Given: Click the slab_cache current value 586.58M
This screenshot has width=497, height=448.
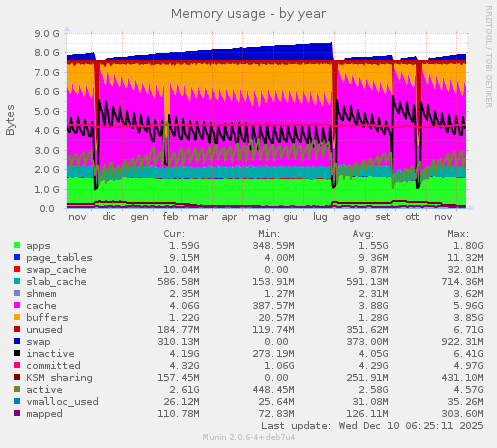Looking at the screenshot, I should point(178,282).
